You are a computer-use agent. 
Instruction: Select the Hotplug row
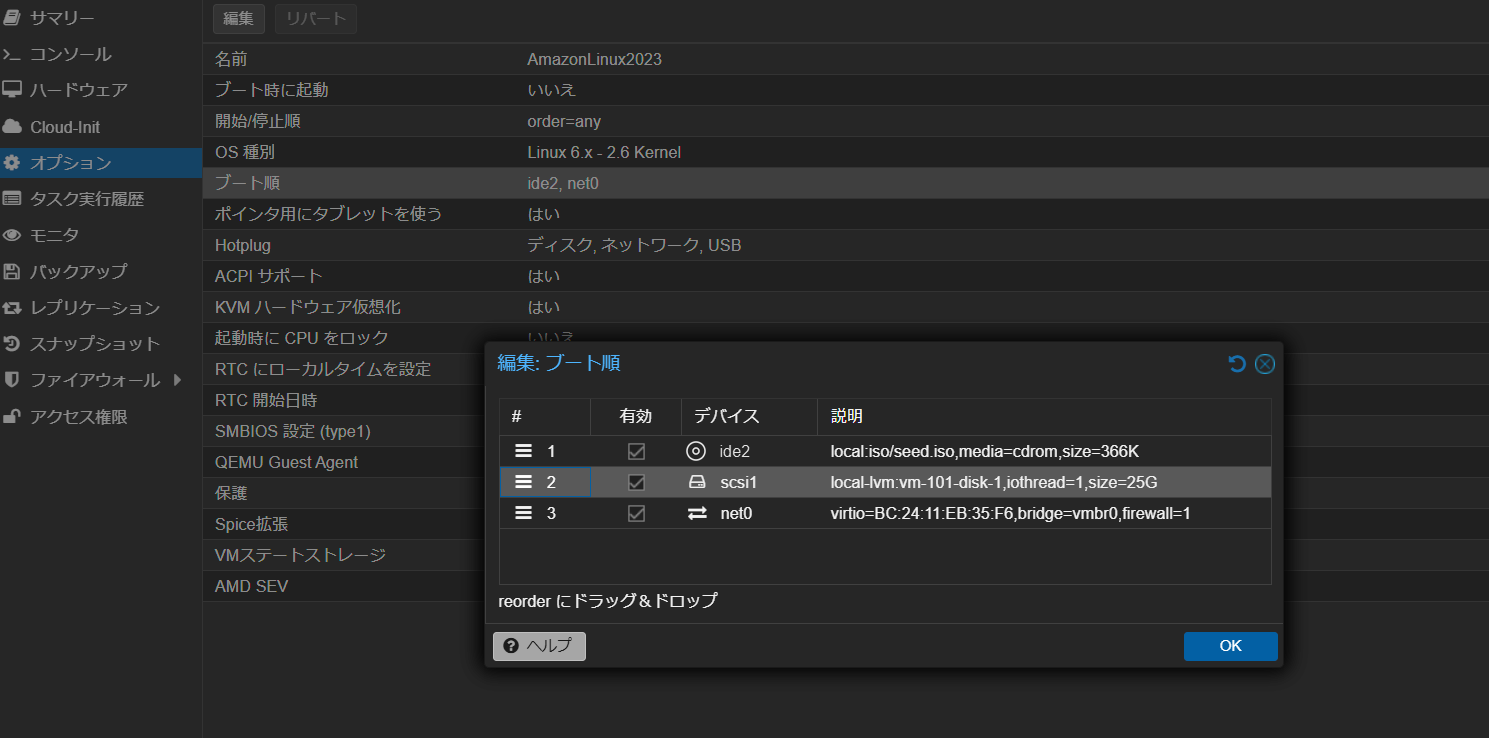pyautogui.click(x=845, y=245)
